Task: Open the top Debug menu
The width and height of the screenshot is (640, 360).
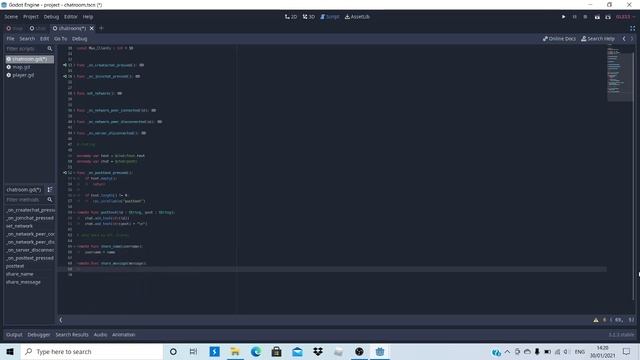Action: coord(51,17)
